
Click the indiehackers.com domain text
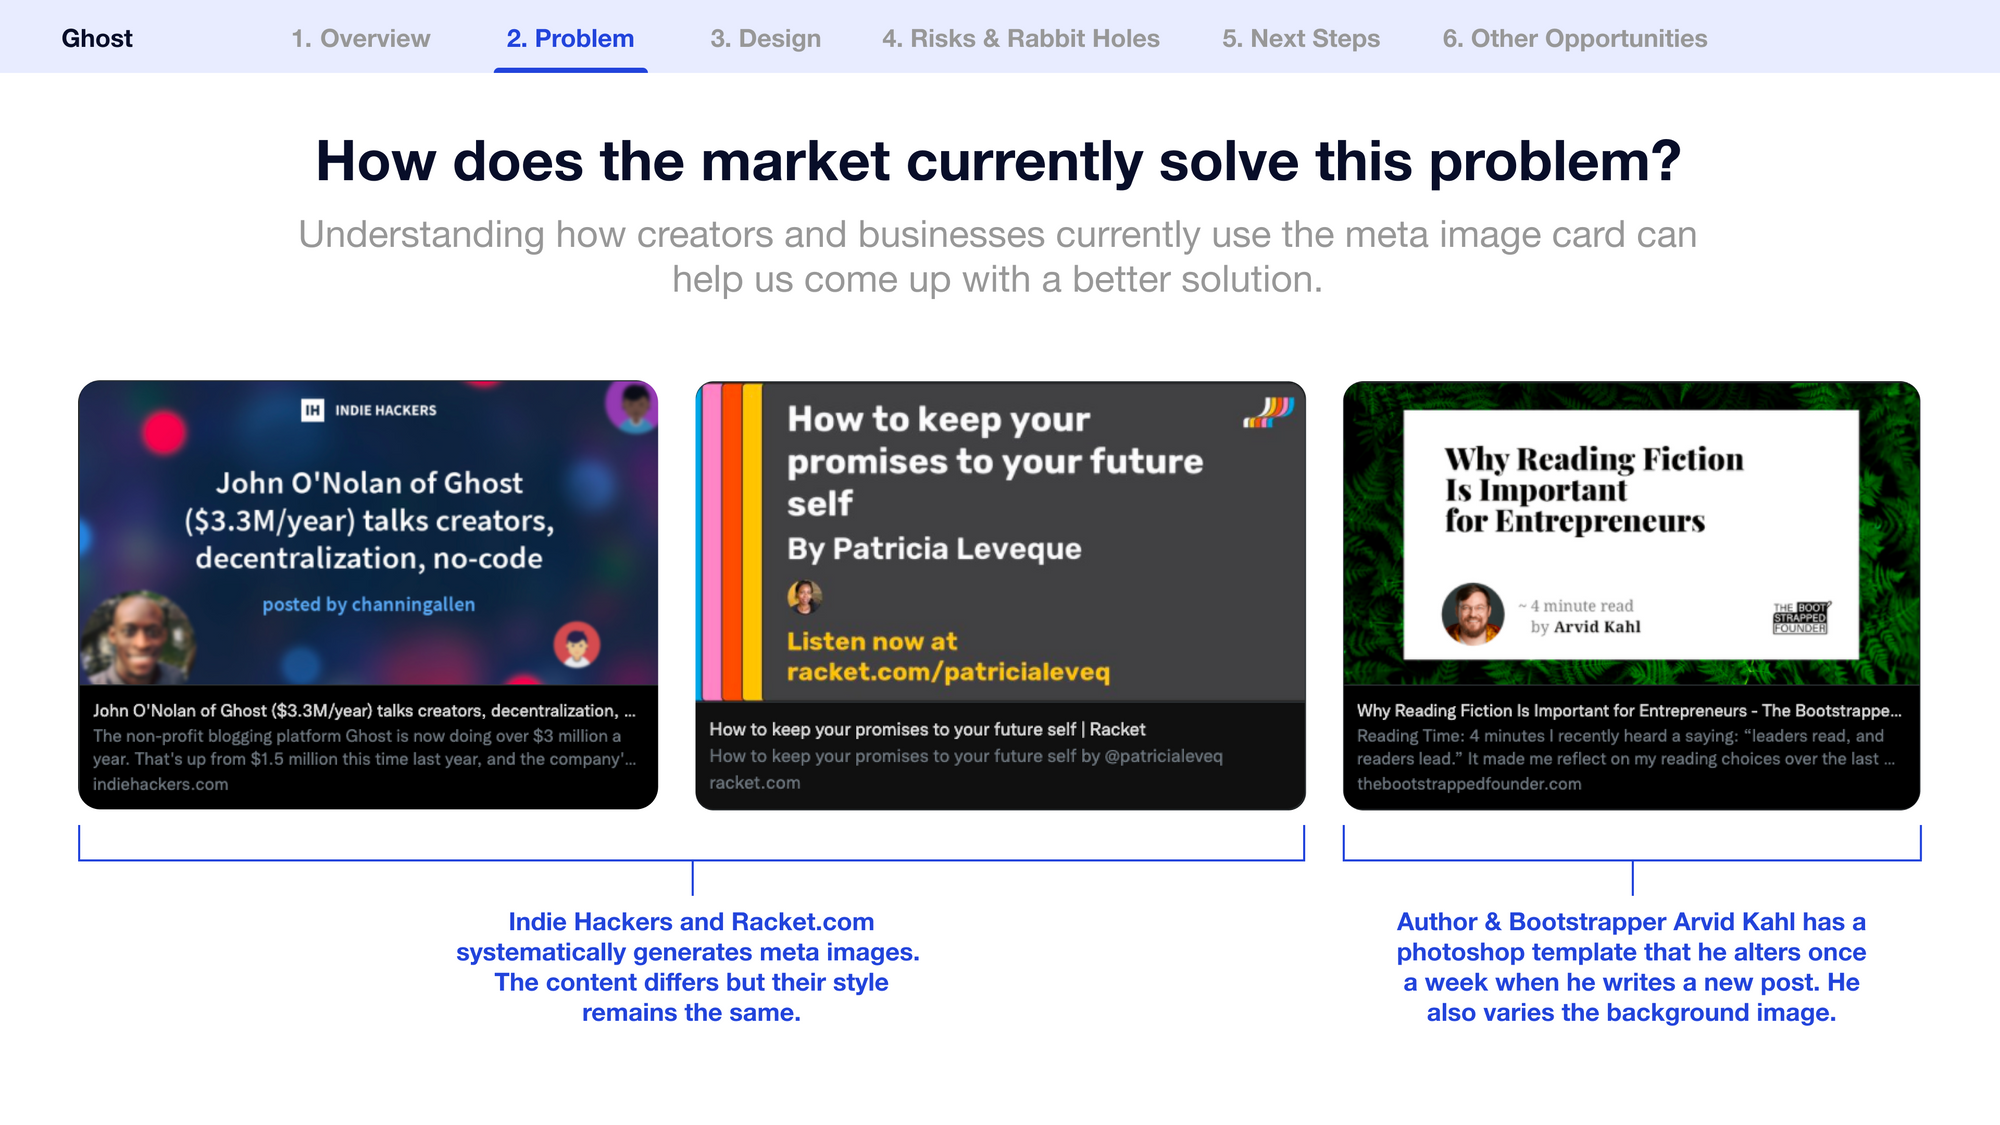[161, 784]
